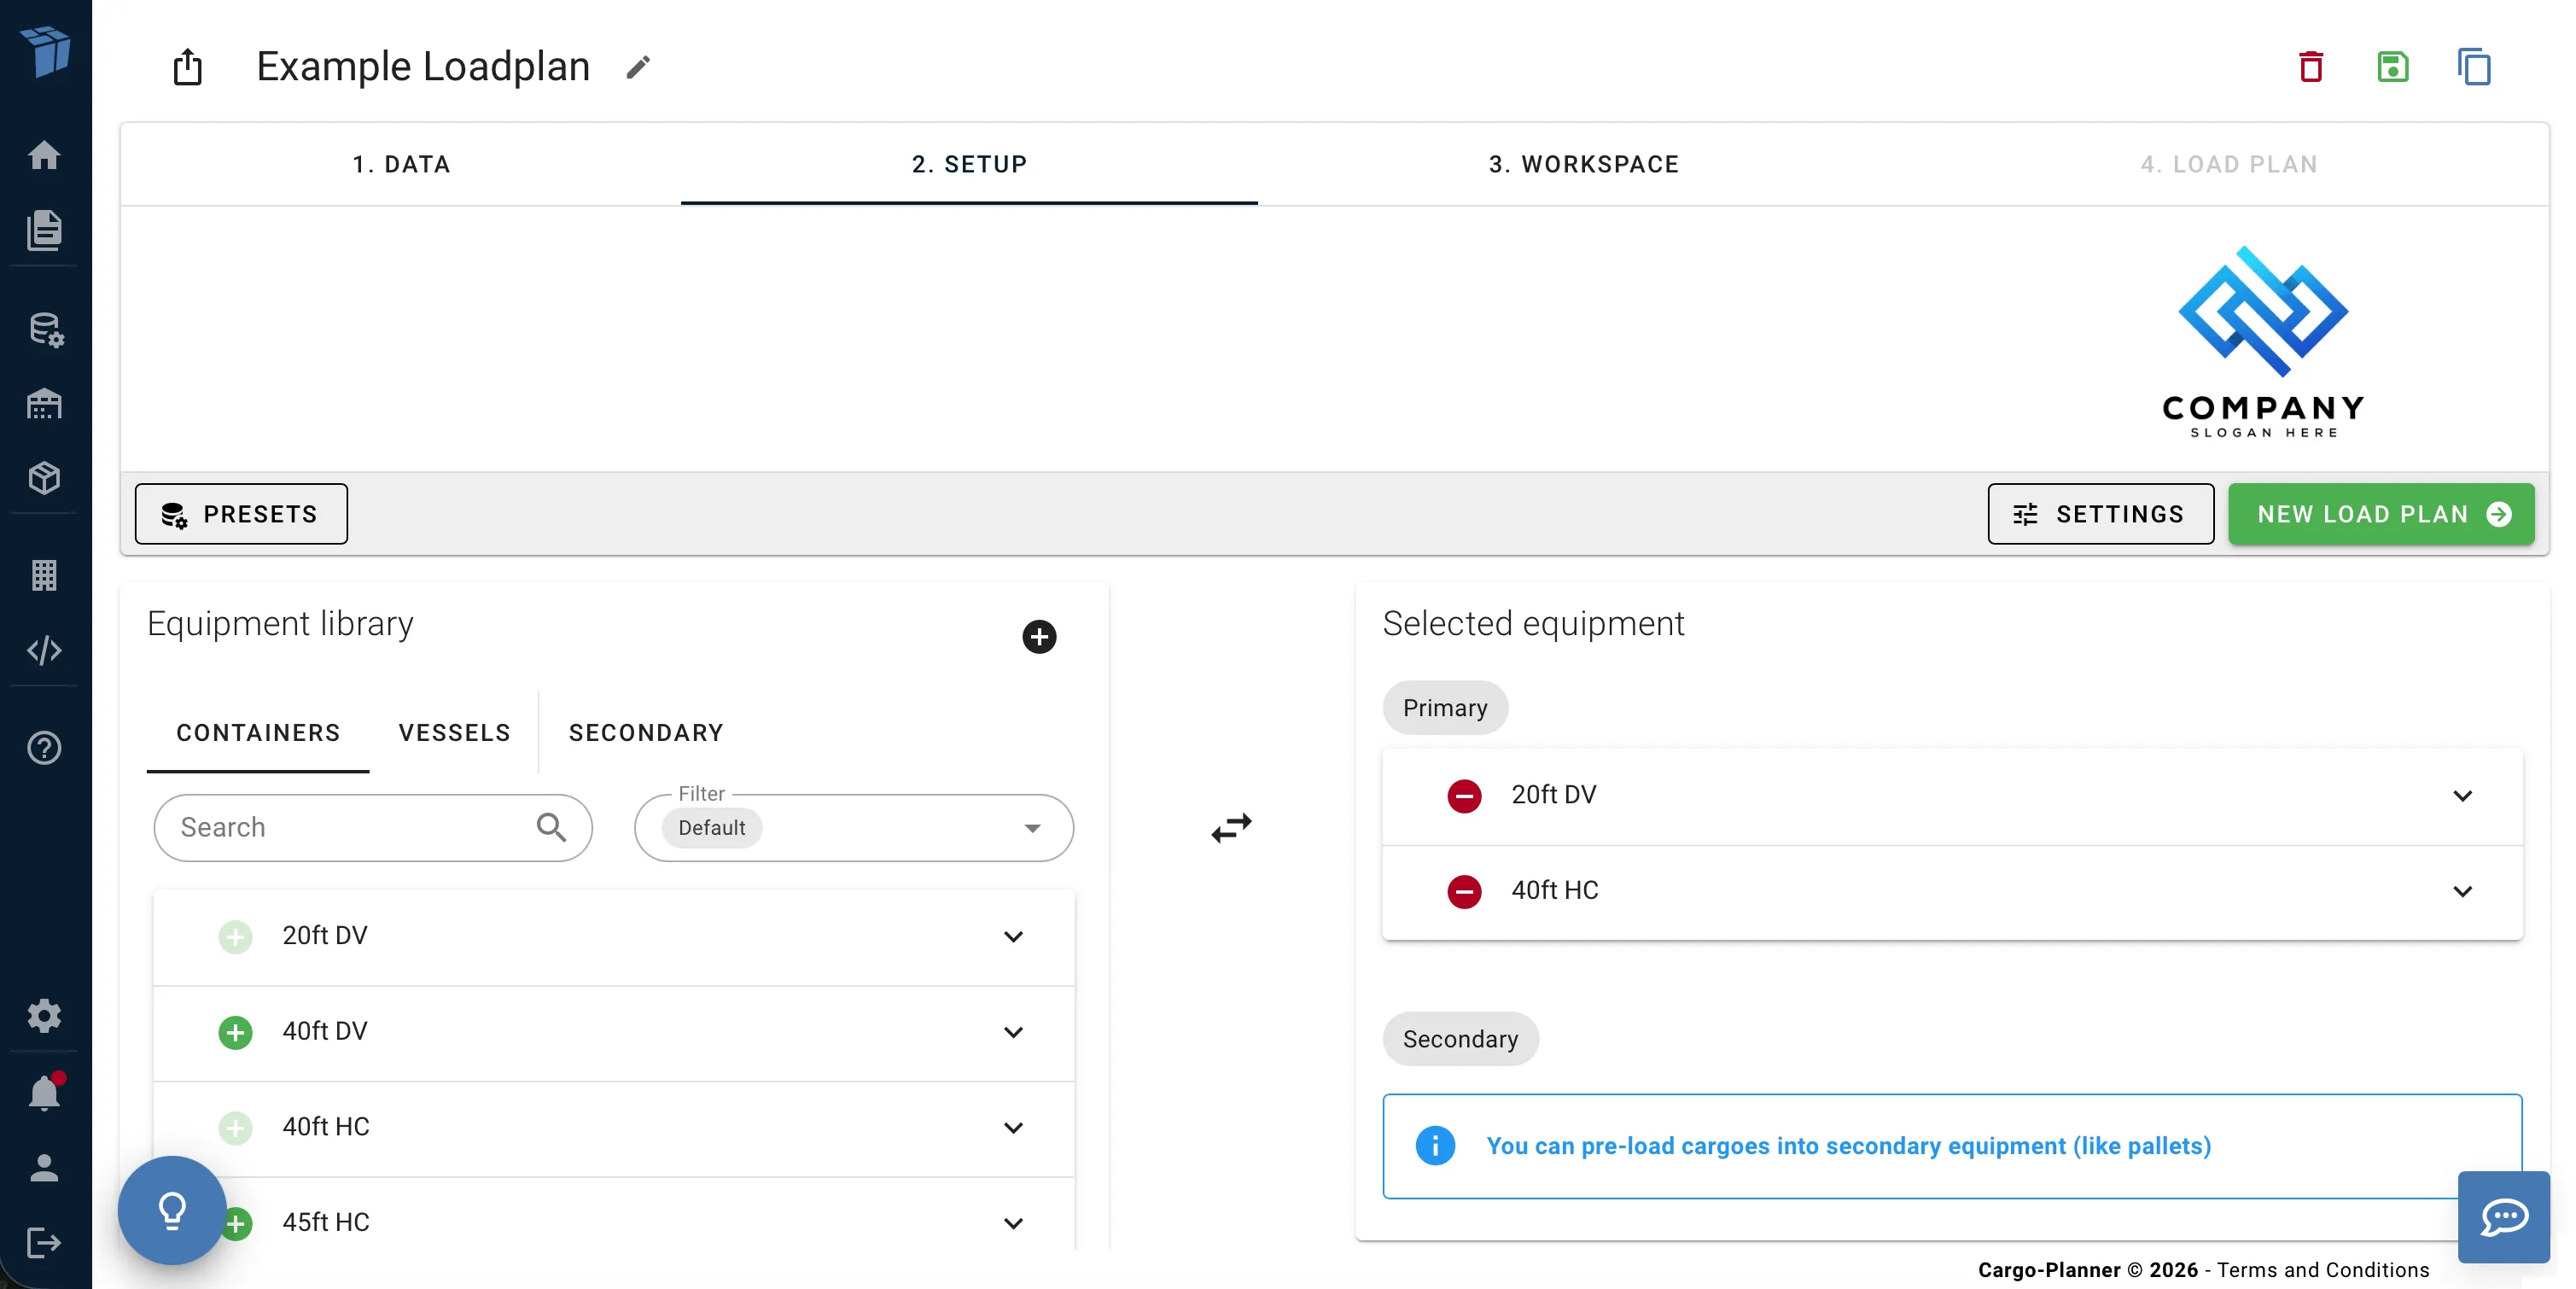2576x1289 pixels.
Task: Click the Example Loadplan title
Action: pyautogui.click(x=423, y=67)
